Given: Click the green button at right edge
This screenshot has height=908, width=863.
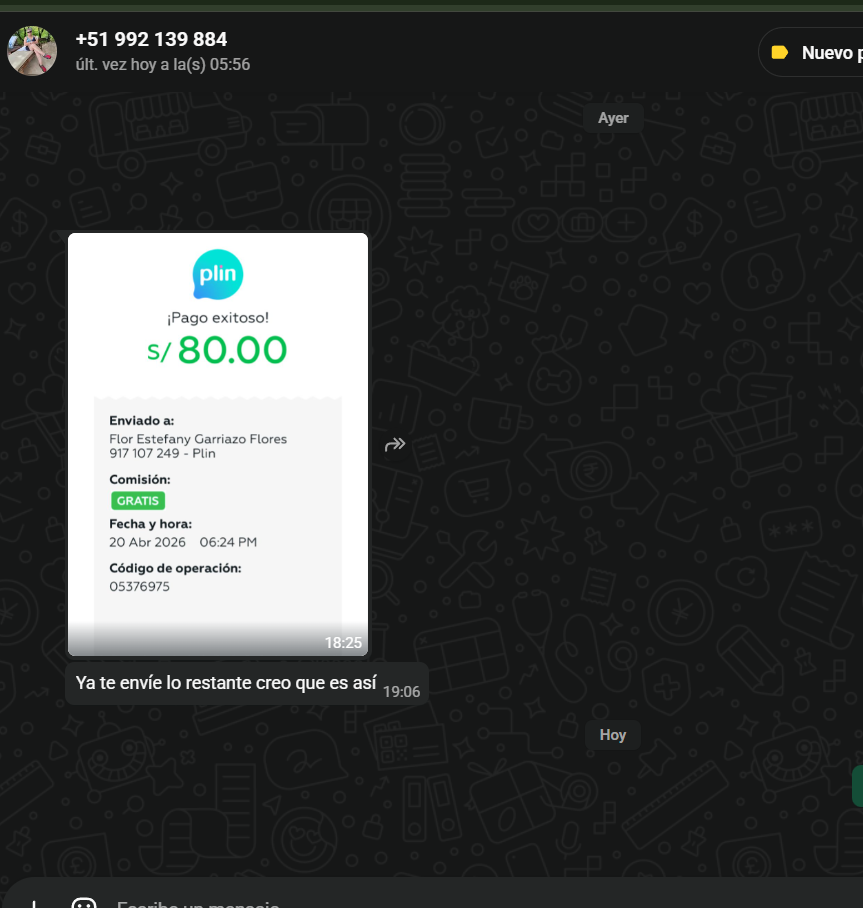Looking at the screenshot, I should click(x=857, y=786).
